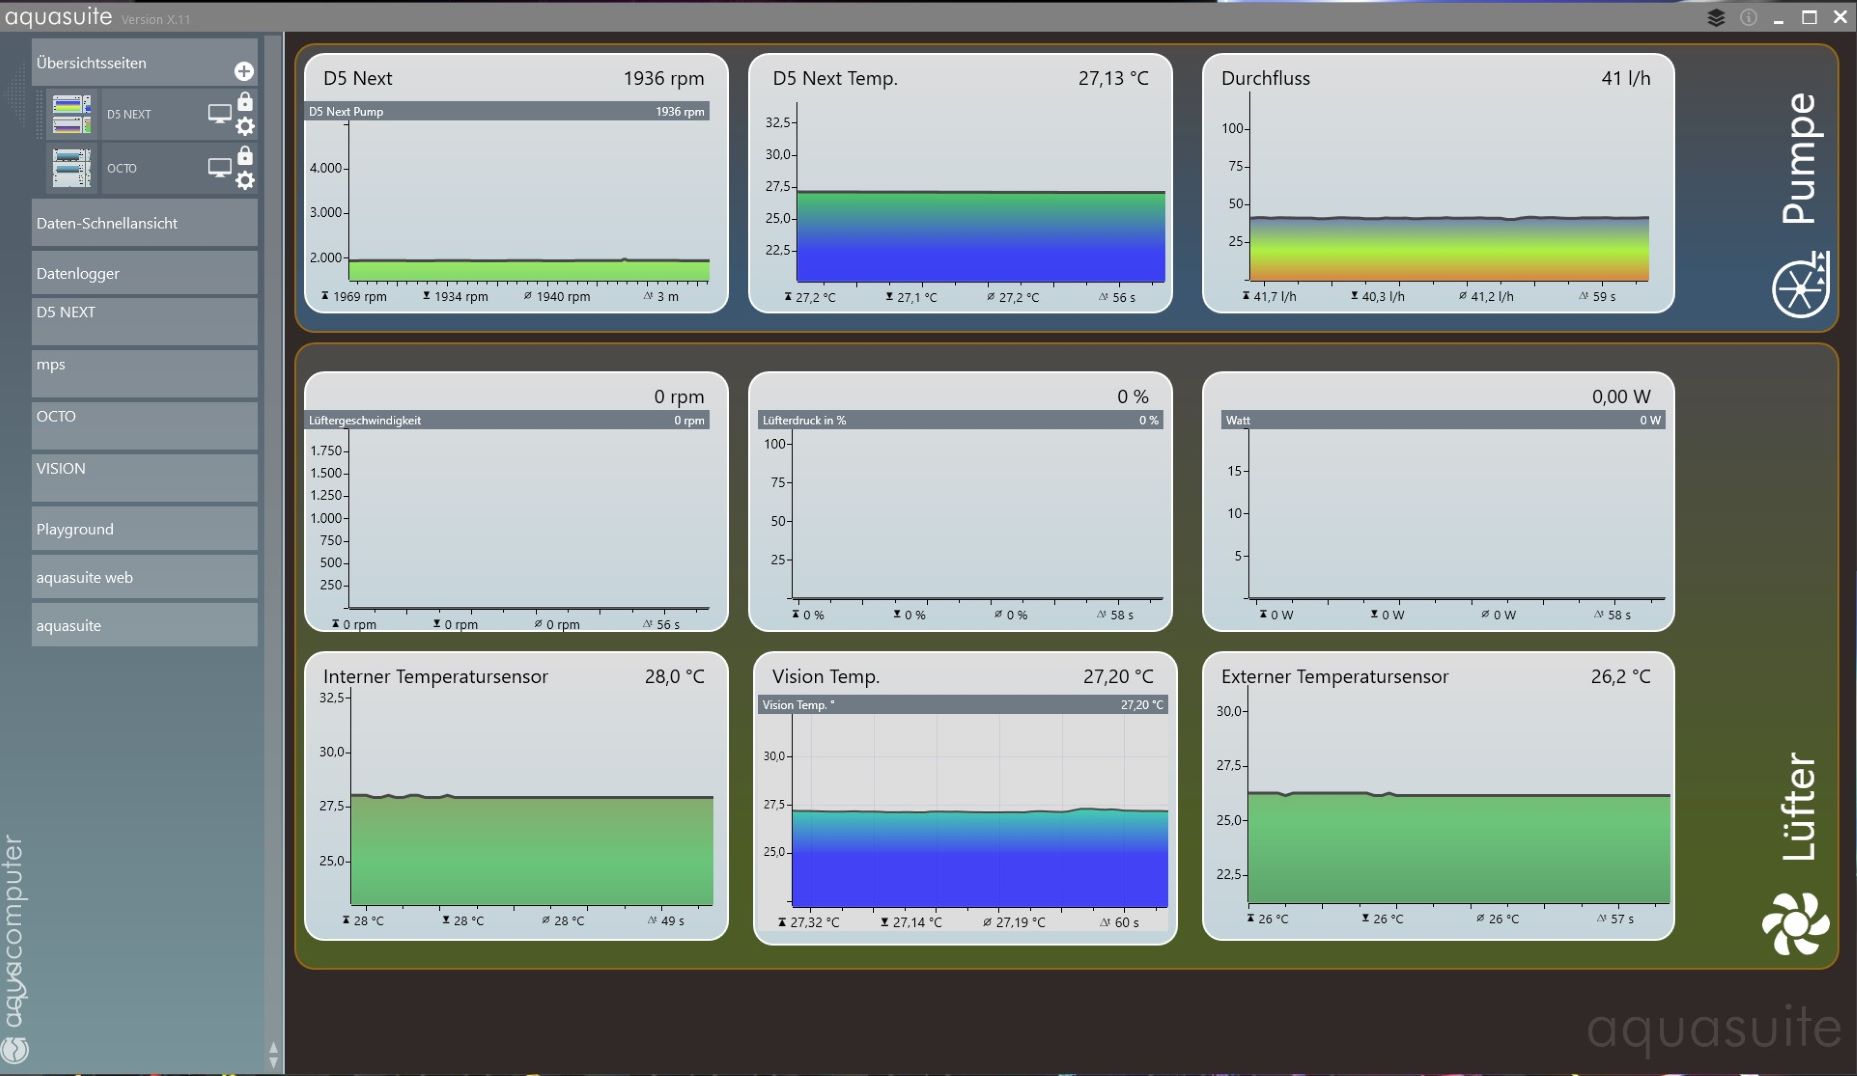The image size is (1857, 1076).
Task: Click the layers stack icon in title bar
Action: click(1716, 18)
